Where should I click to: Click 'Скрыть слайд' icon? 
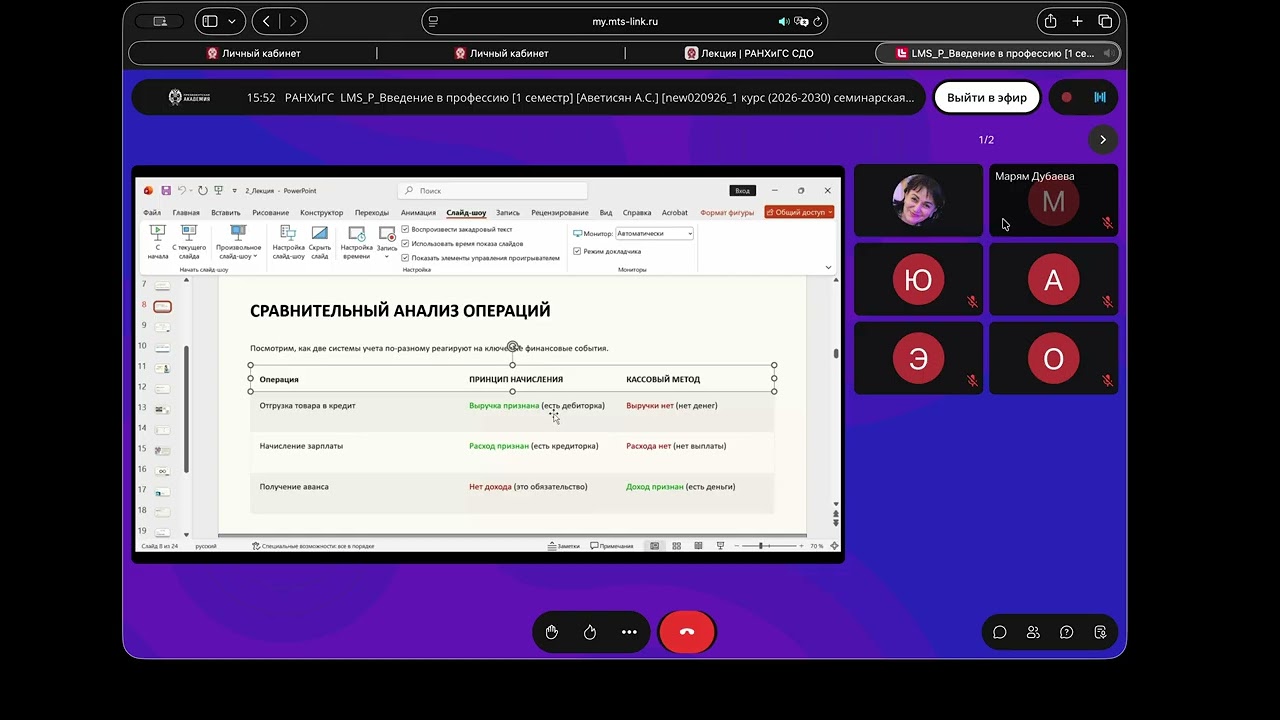pos(320,242)
